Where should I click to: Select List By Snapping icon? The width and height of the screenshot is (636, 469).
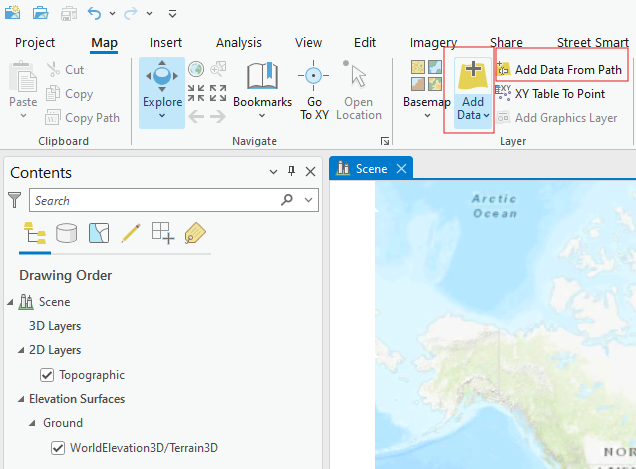coord(162,234)
